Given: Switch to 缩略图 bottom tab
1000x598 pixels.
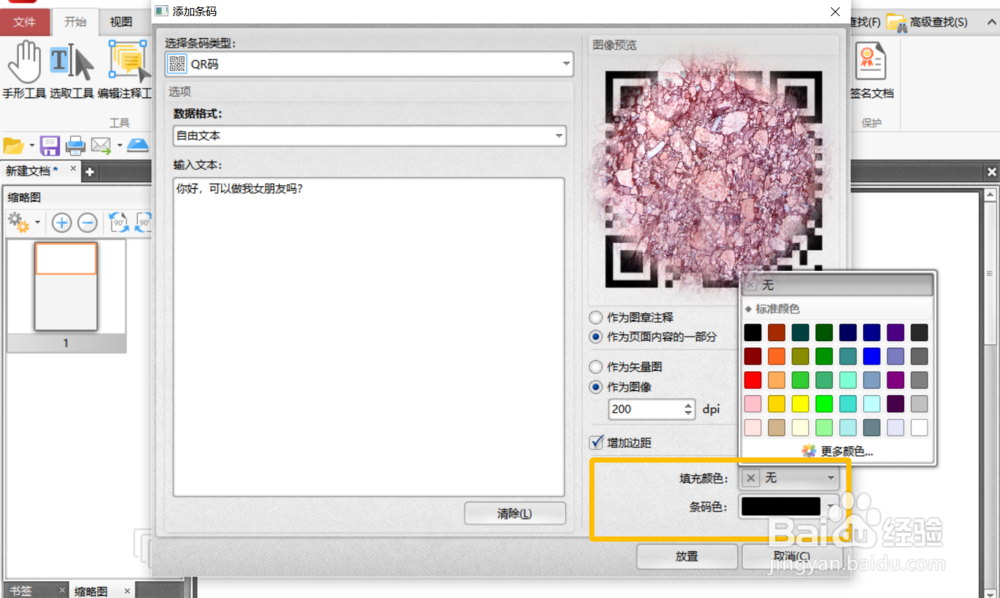Looking at the screenshot, I should pyautogui.click(x=91, y=591).
